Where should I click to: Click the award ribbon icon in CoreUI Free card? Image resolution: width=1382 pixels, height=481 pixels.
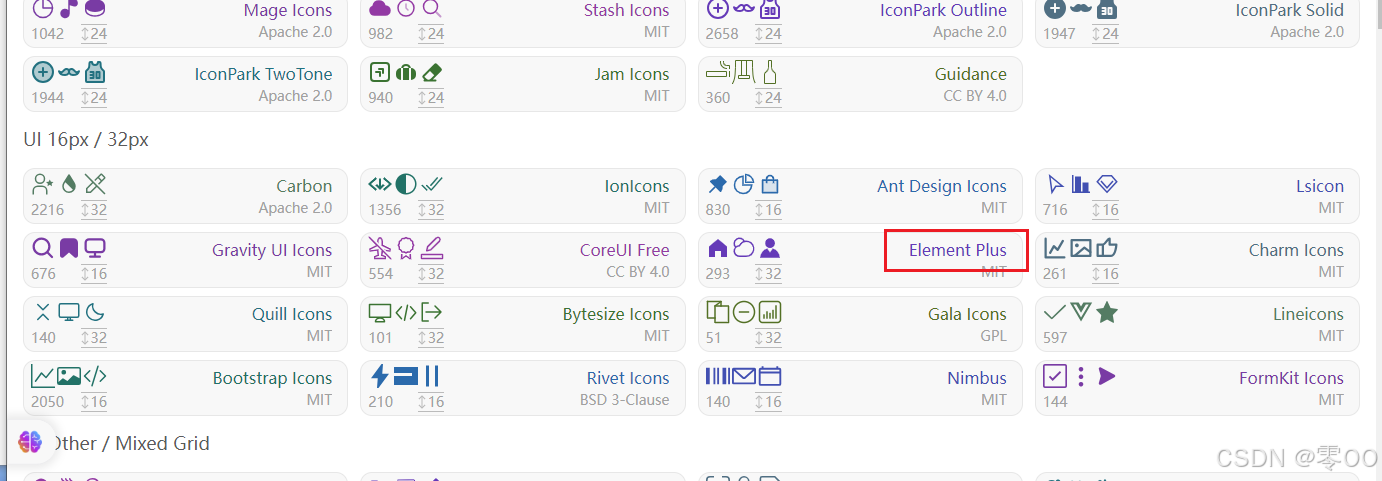(406, 248)
